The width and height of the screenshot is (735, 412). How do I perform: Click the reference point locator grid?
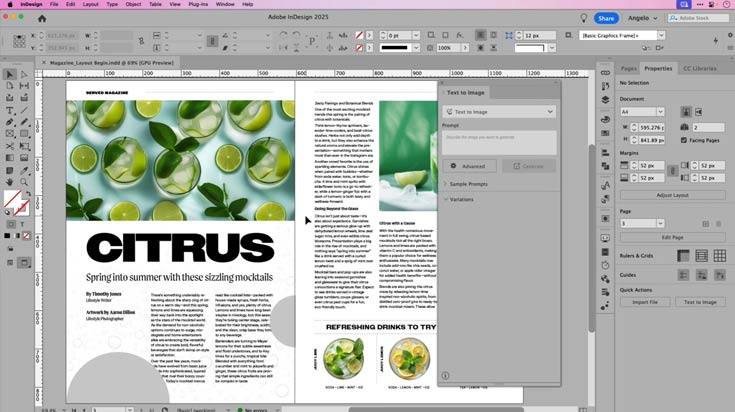click(19, 41)
